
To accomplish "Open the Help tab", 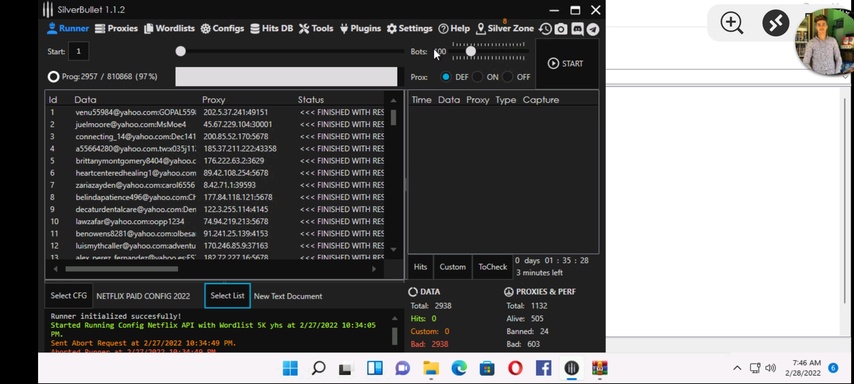I will pos(454,29).
